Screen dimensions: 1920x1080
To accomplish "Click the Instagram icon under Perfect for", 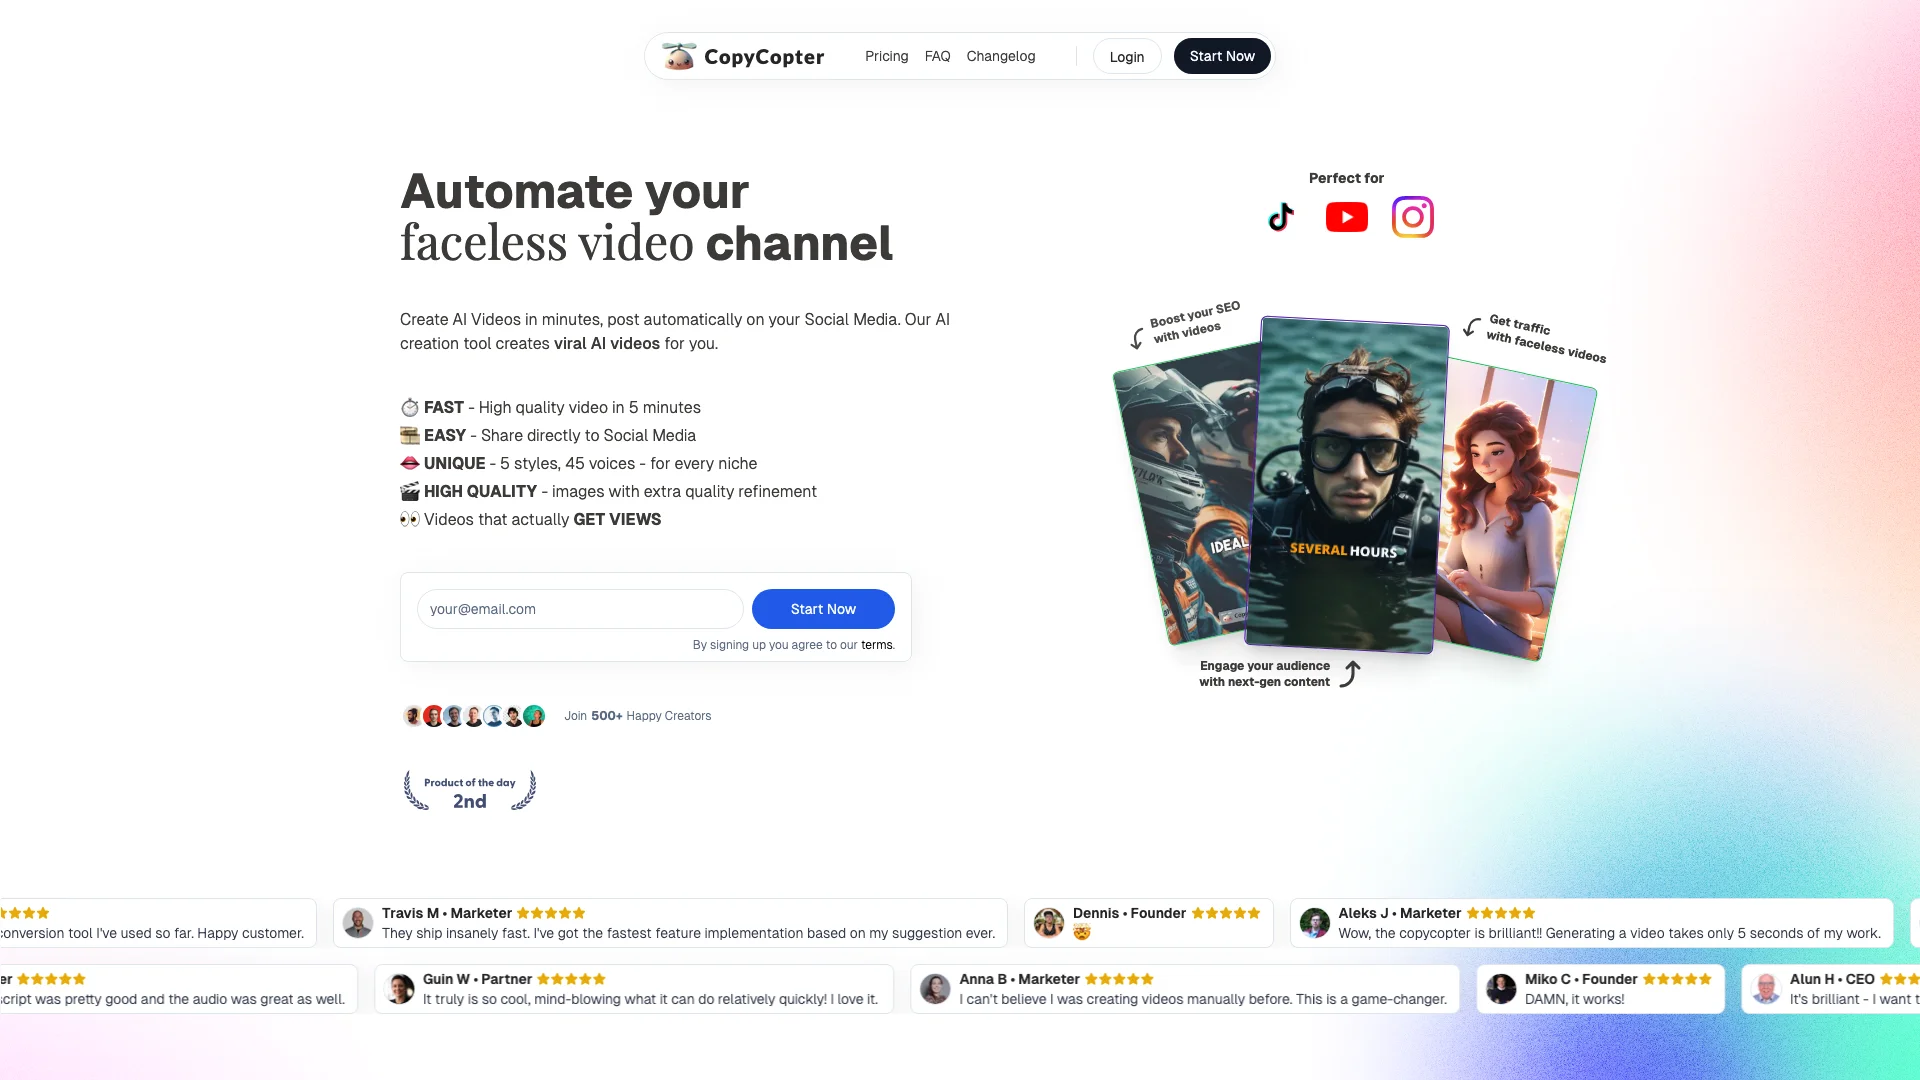I will pyautogui.click(x=1412, y=216).
